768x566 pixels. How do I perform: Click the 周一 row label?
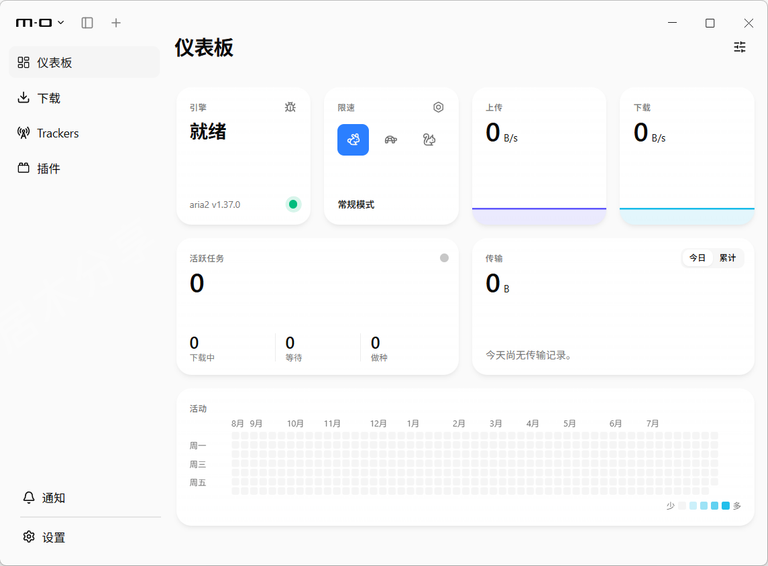[198, 446]
